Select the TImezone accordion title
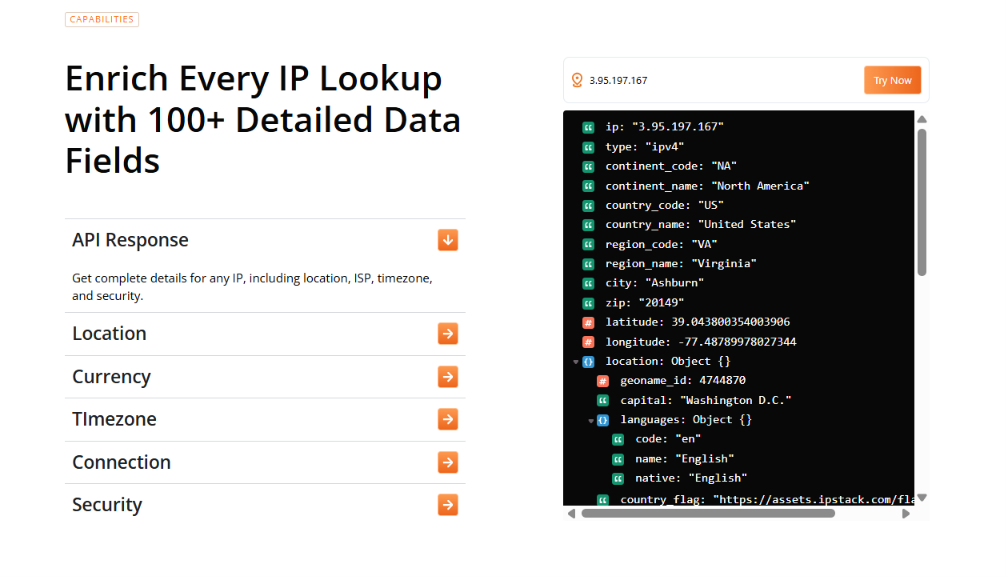Image resolution: width=1006 pixels, height=577 pixels. pos(114,419)
